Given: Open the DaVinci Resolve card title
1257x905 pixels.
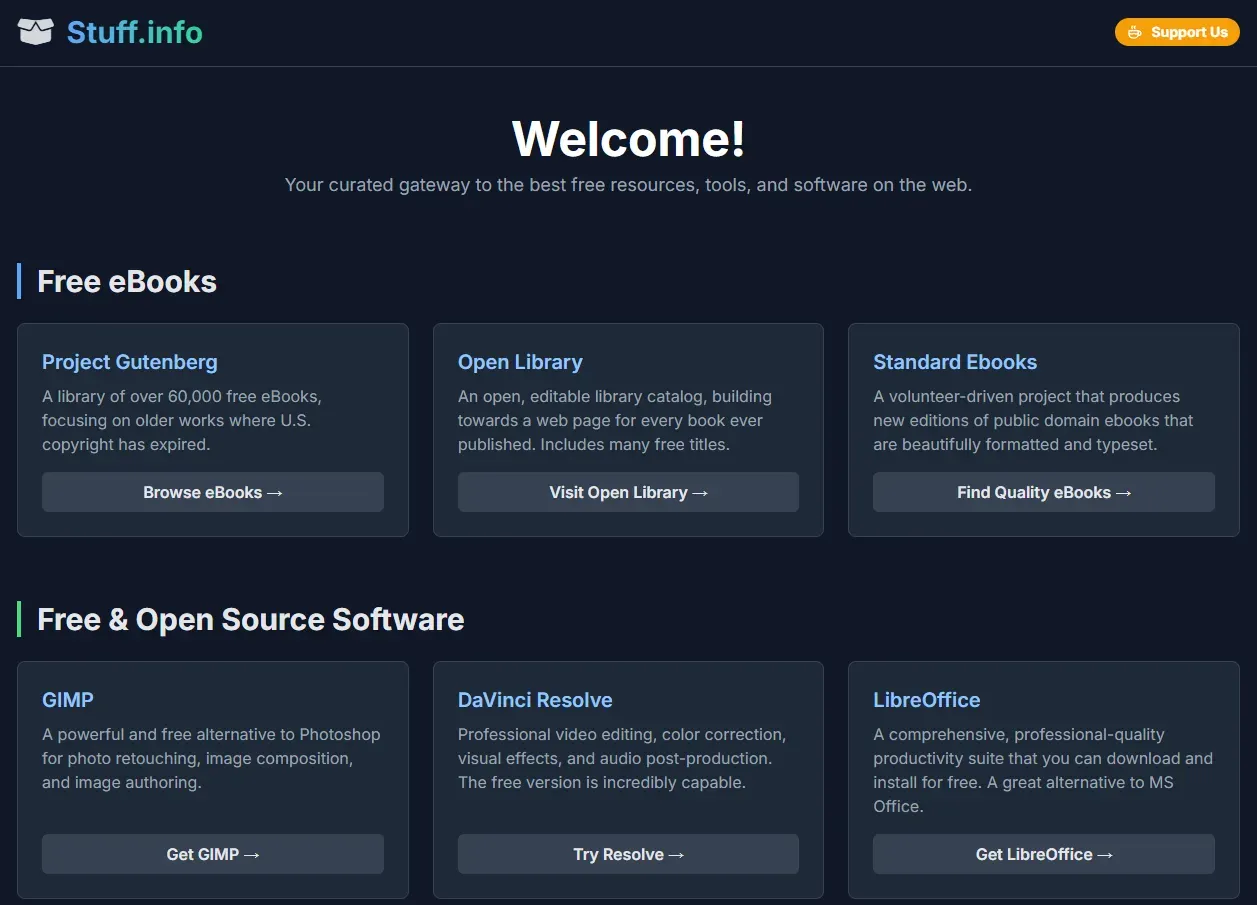Looking at the screenshot, I should pyautogui.click(x=535, y=700).
